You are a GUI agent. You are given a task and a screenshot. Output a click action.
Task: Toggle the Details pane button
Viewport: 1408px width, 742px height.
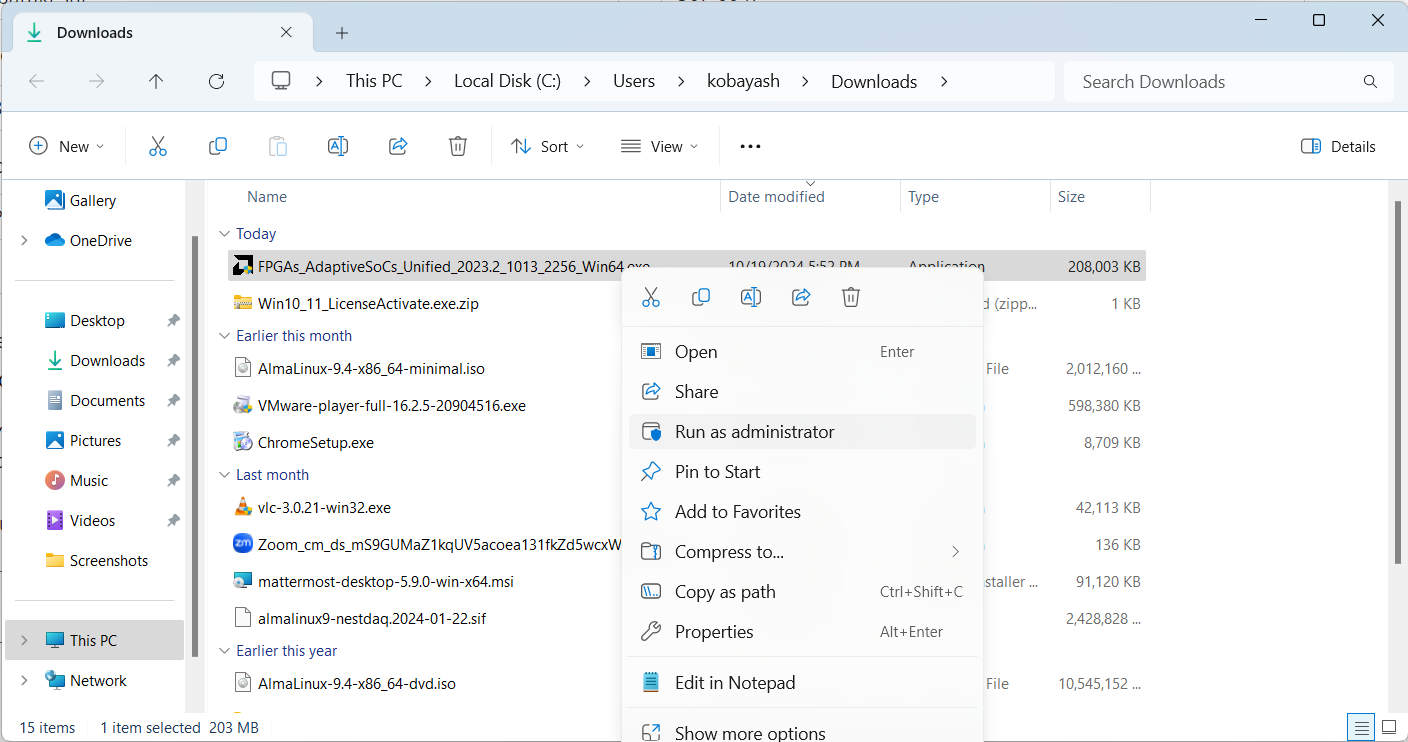coord(1338,146)
